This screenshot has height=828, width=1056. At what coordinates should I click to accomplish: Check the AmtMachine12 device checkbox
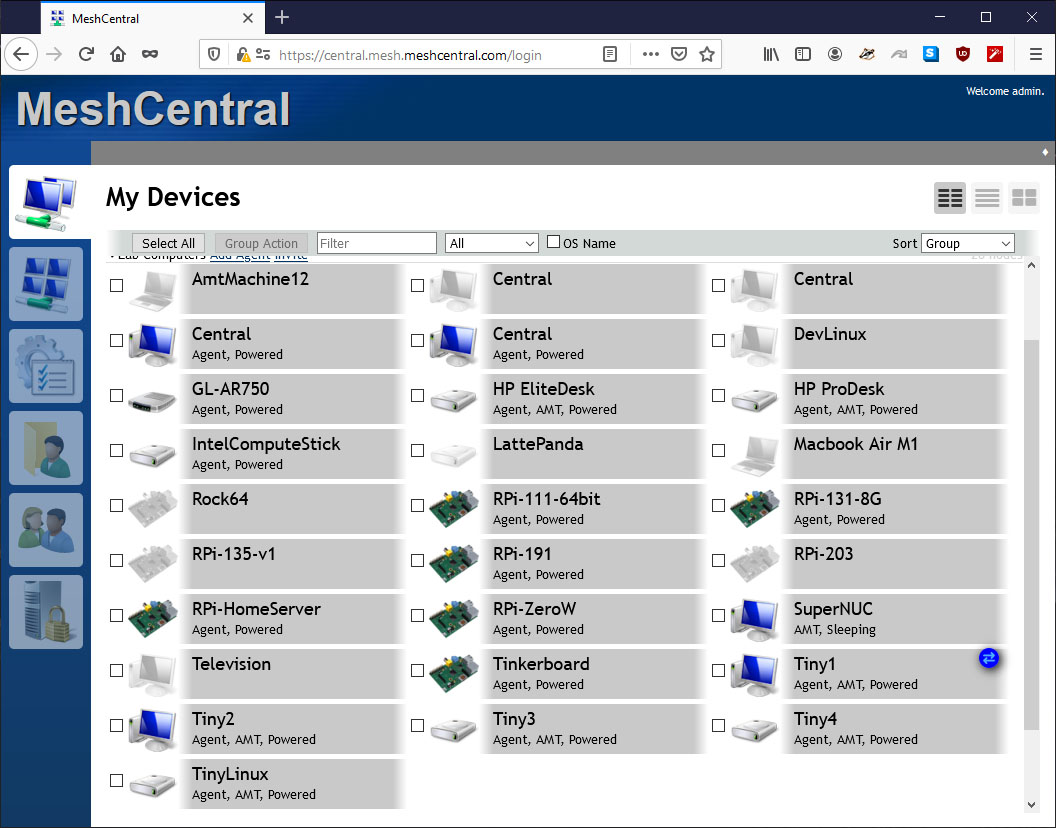[x=117, y=286]
